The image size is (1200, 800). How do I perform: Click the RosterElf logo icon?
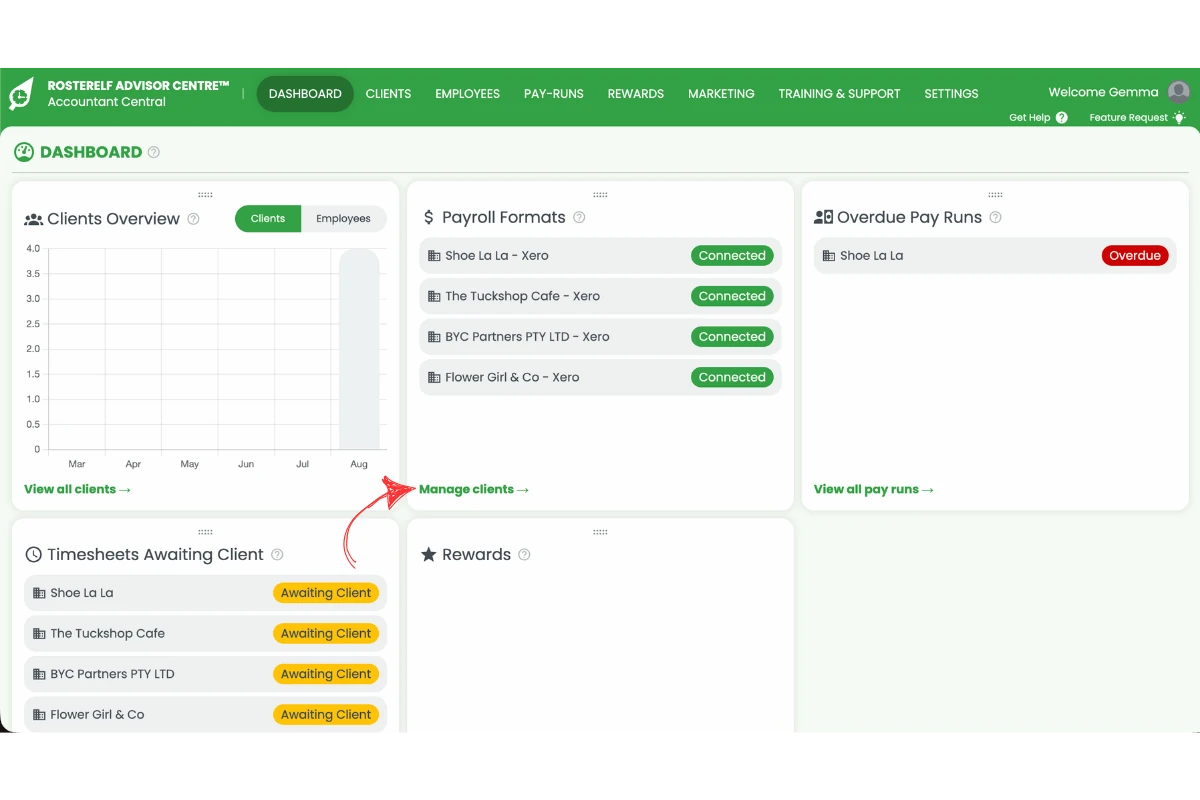21,94
